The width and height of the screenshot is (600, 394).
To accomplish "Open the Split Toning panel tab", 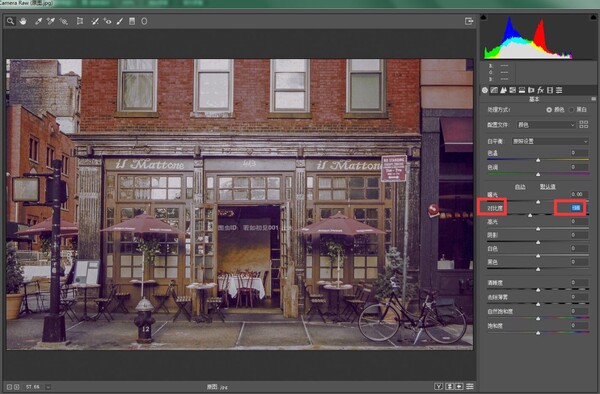I will pyautogui.click(x=522, y=90).
